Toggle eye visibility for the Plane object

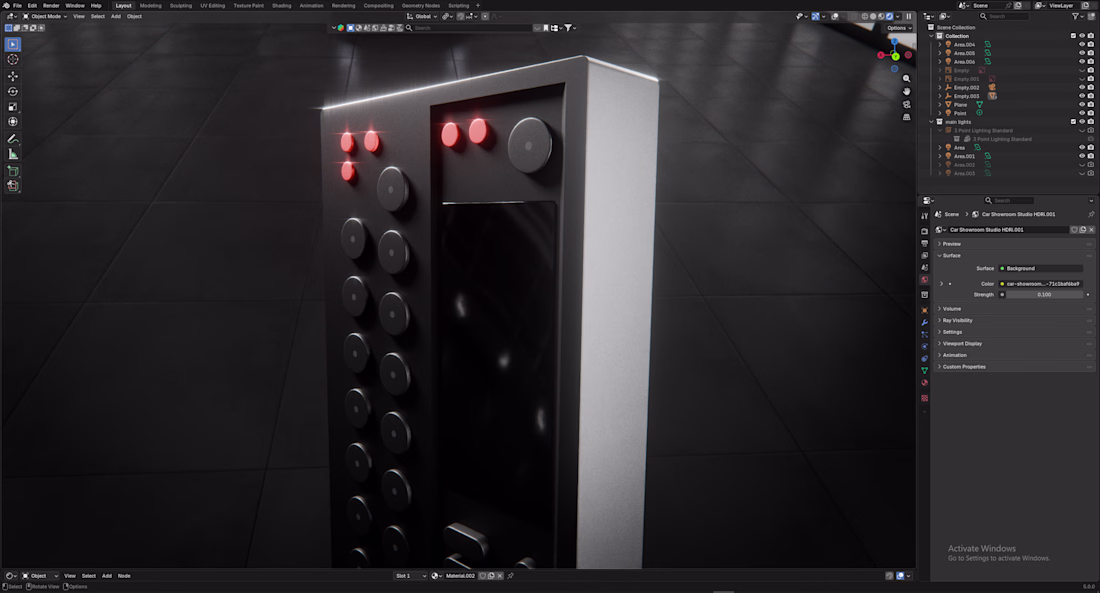pos(1082,105)
